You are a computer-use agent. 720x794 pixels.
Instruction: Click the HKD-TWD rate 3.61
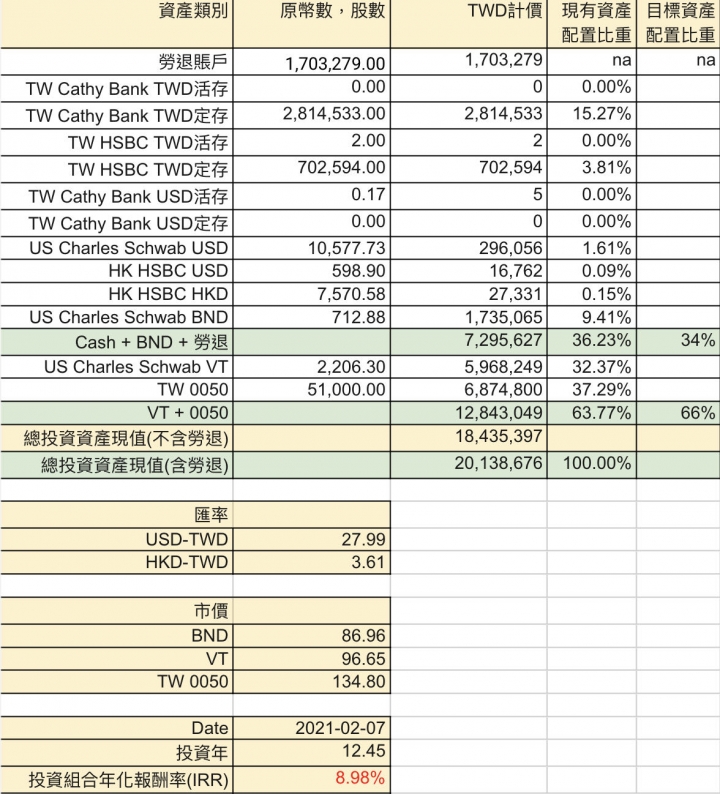(311, 562)
